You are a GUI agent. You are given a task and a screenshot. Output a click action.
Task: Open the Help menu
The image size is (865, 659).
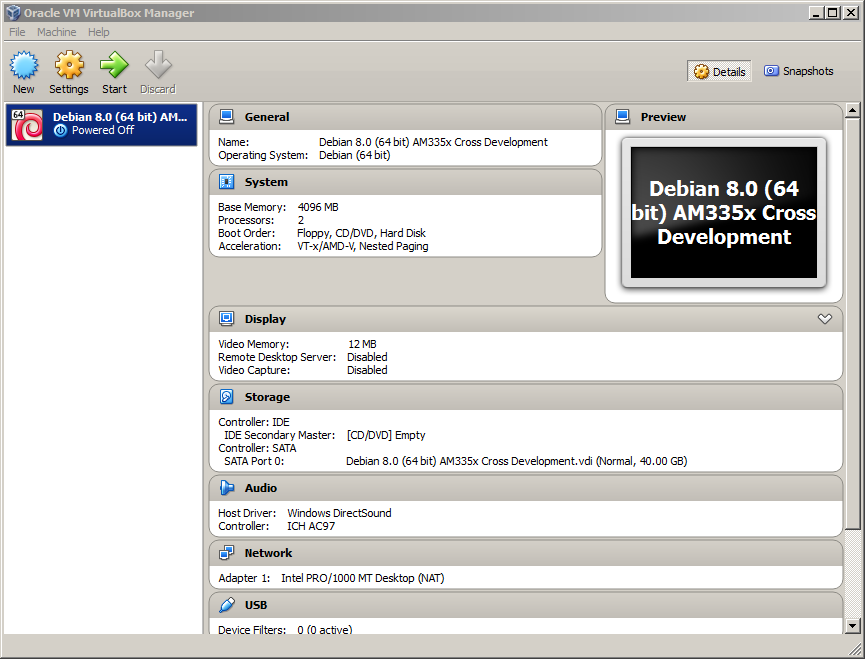[99, 32]
